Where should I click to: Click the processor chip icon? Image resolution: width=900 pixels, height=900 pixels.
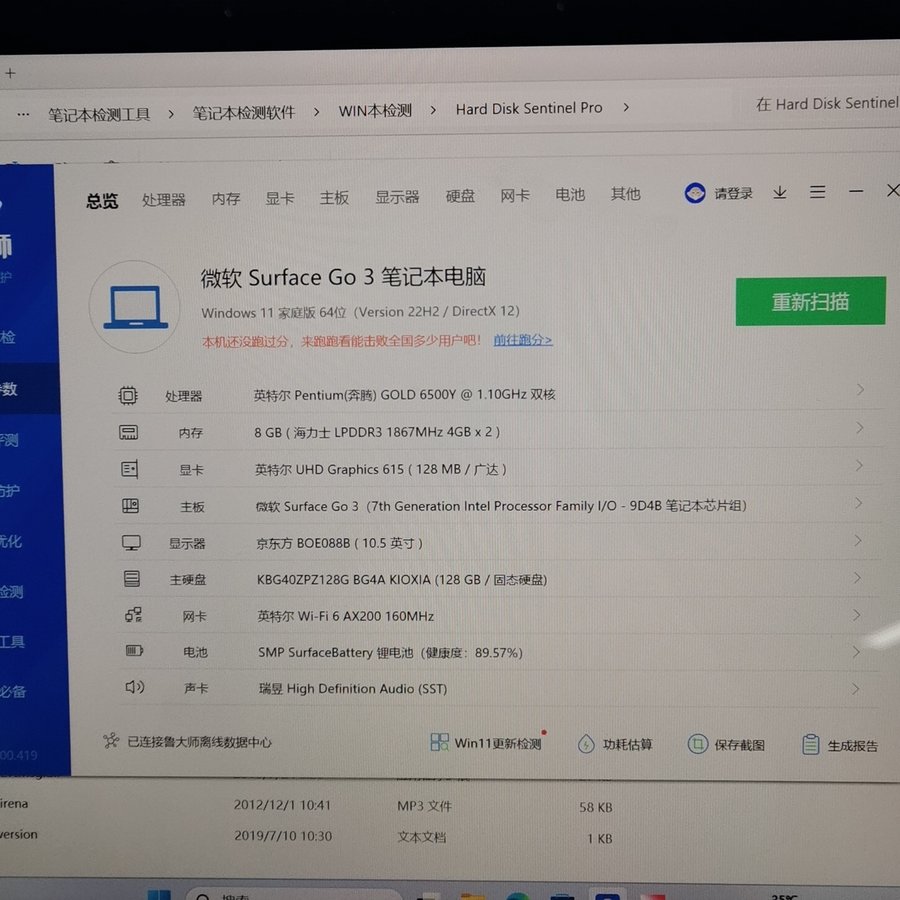(128, 395)
